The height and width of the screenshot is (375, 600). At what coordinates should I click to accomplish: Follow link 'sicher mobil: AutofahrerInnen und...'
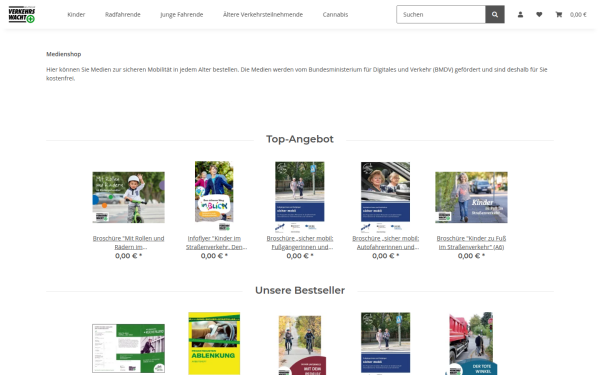click(386, 243)
